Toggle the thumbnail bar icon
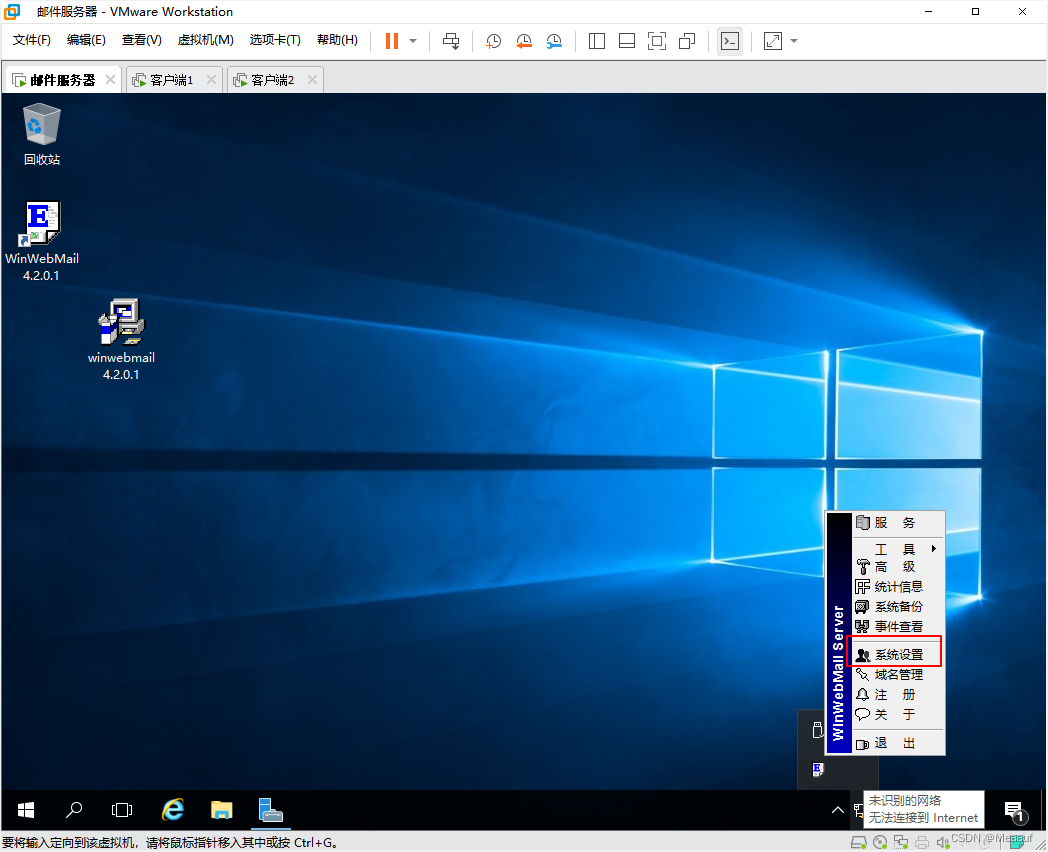The image size is (1048, 852). pyautogui.click(x=627, y=41)
